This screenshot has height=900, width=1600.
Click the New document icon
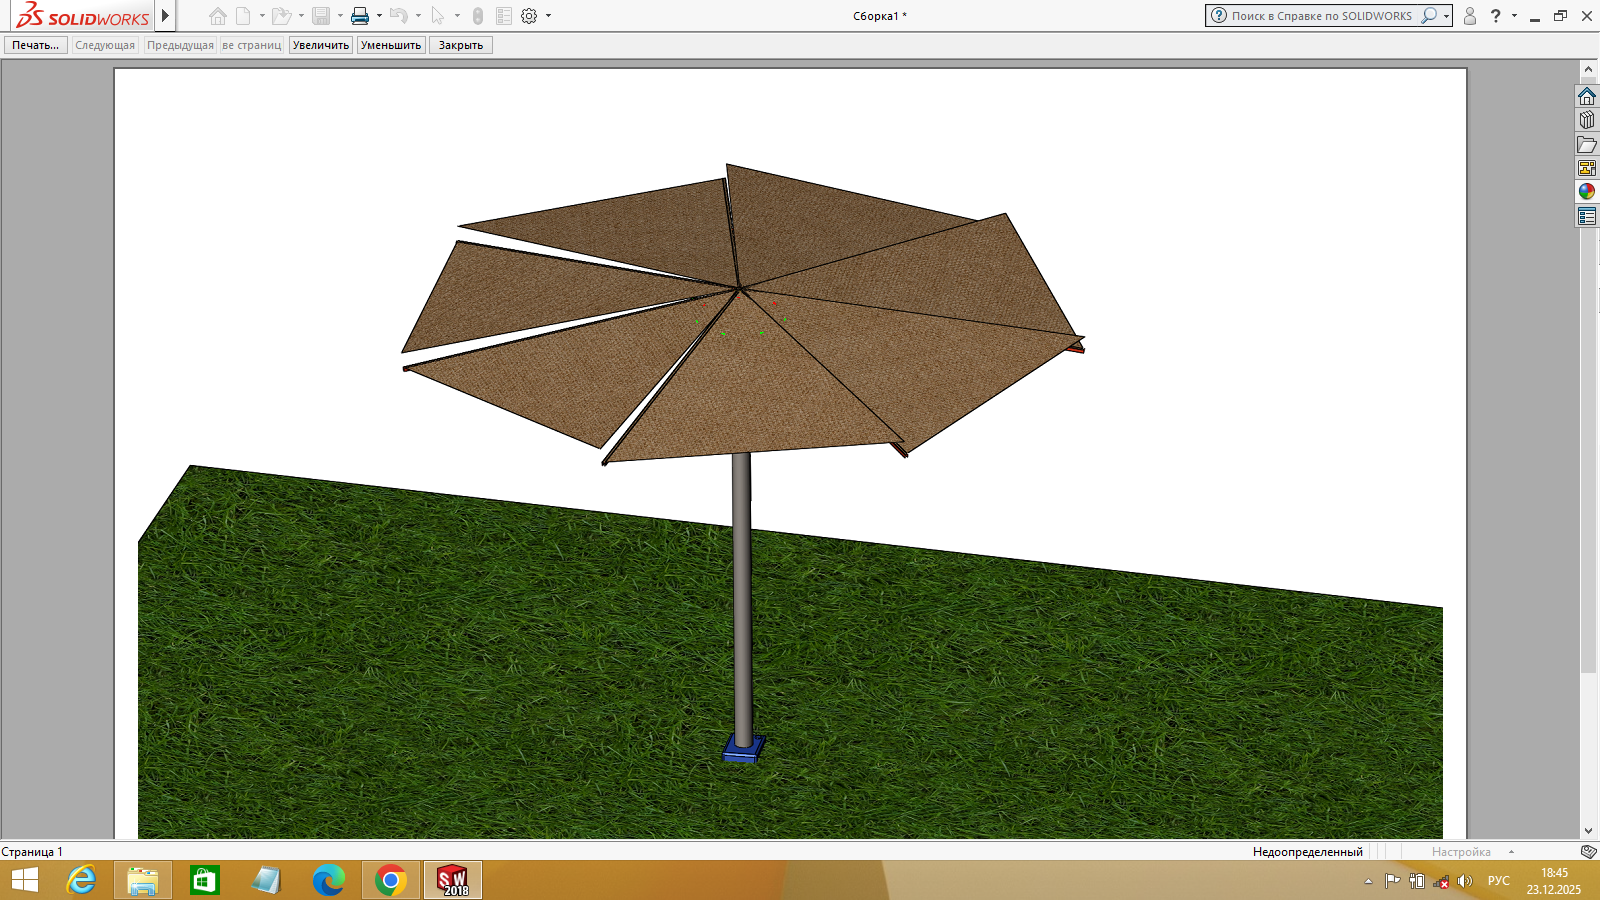point(243,16)
